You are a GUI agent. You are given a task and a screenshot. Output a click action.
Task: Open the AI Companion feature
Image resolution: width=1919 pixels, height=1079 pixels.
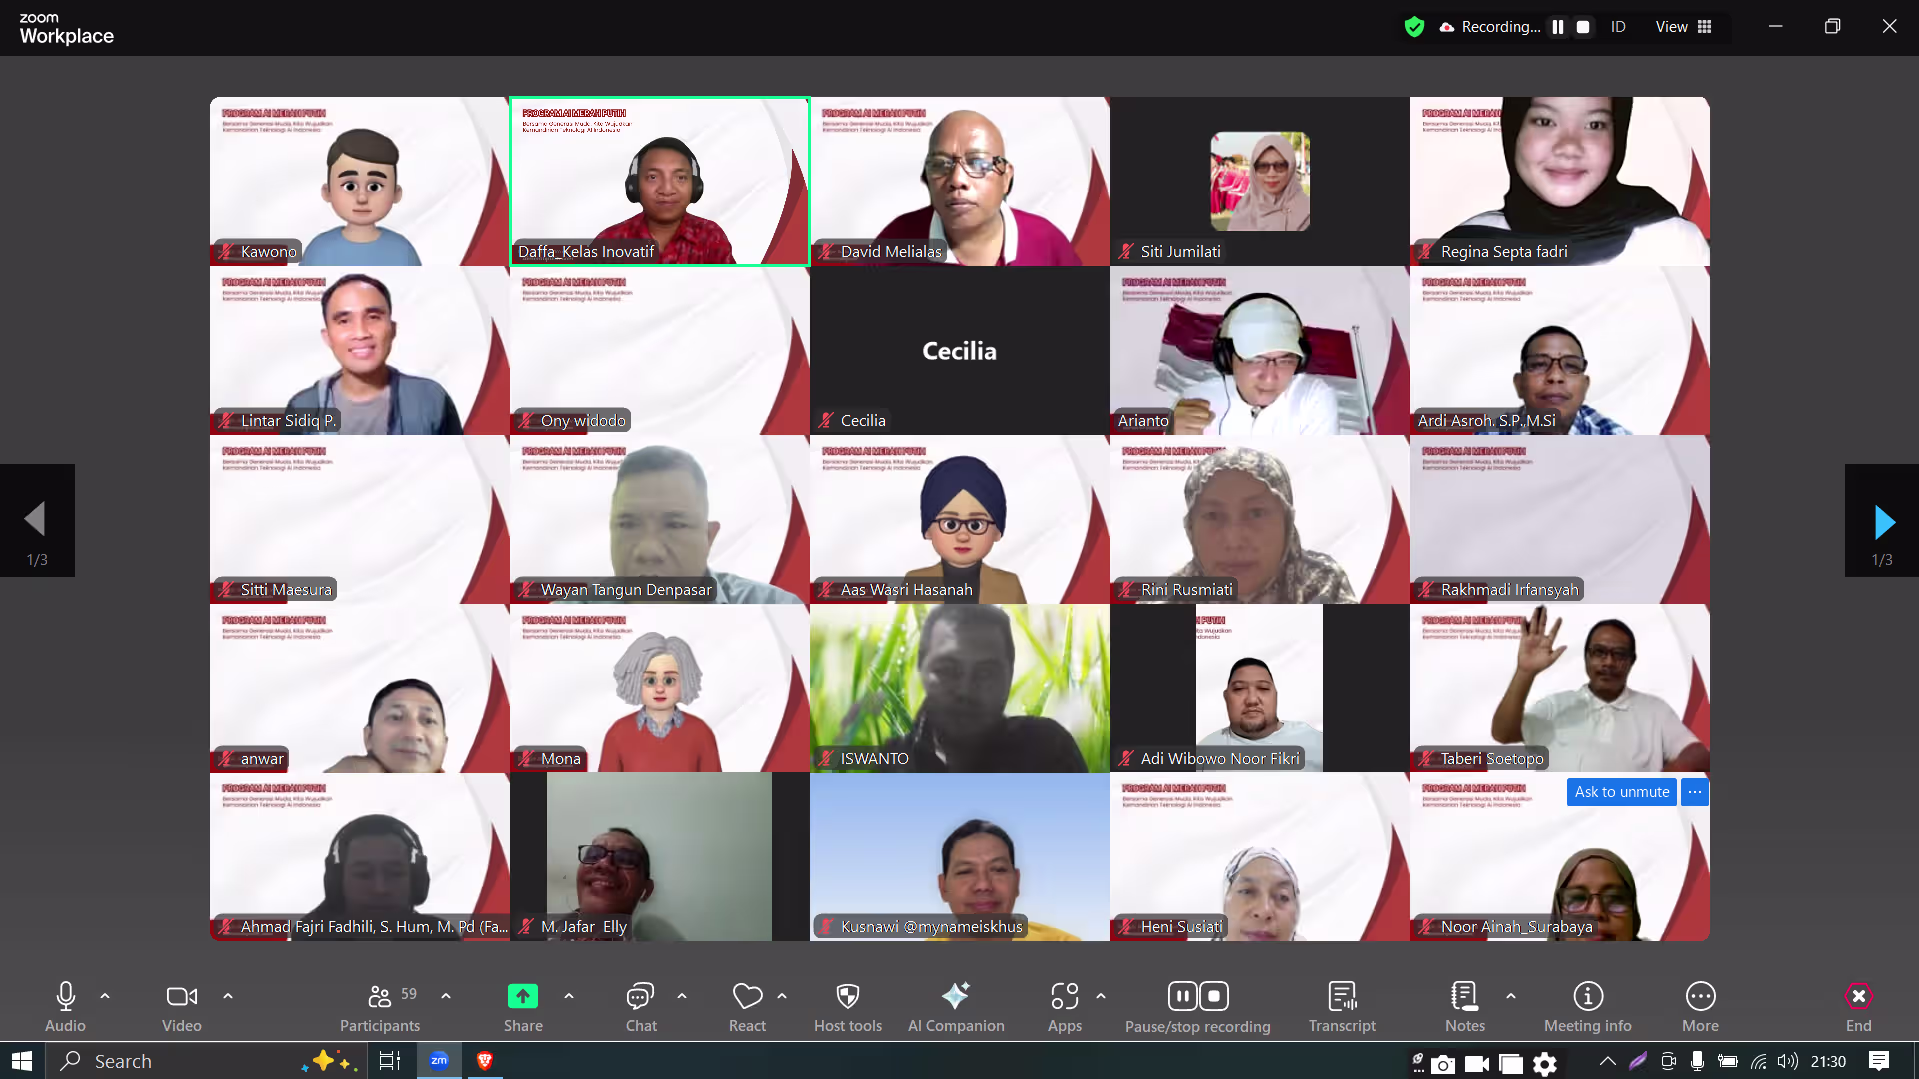click(955, 1006)
